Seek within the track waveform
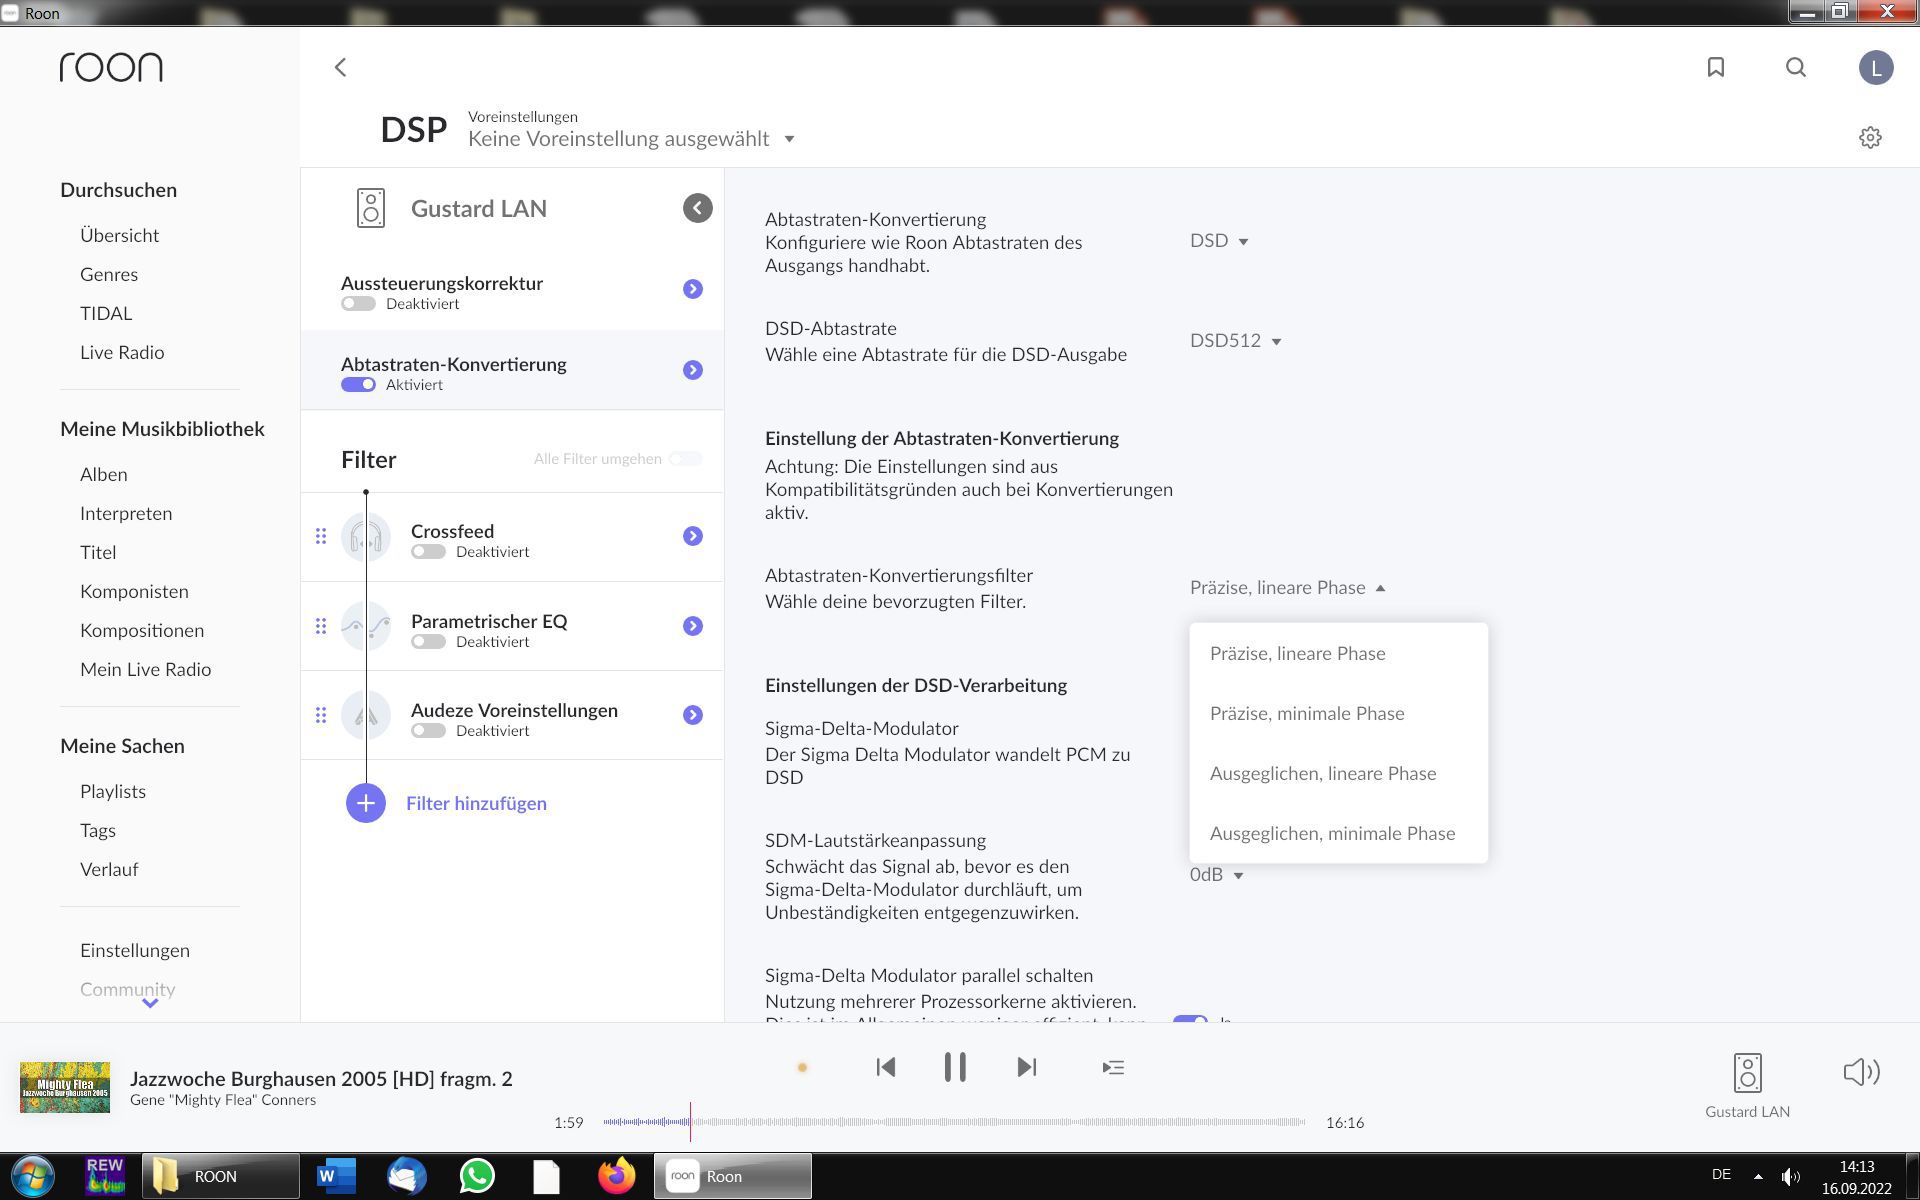The image size is (1920, 1200). coord(954,1122)
